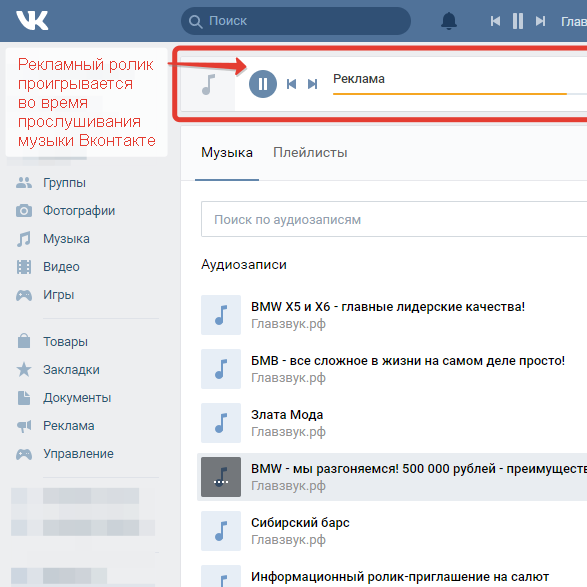Open Реклама via the megaphone icon
The height and width of the screenshot is (587, 587).
[24, 426]
